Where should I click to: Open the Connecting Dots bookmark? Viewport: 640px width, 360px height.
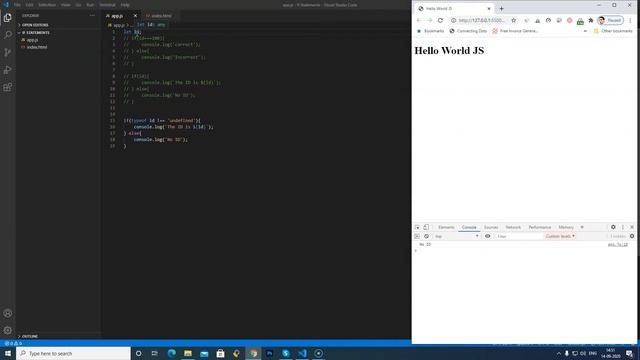(x=468, y=31)
